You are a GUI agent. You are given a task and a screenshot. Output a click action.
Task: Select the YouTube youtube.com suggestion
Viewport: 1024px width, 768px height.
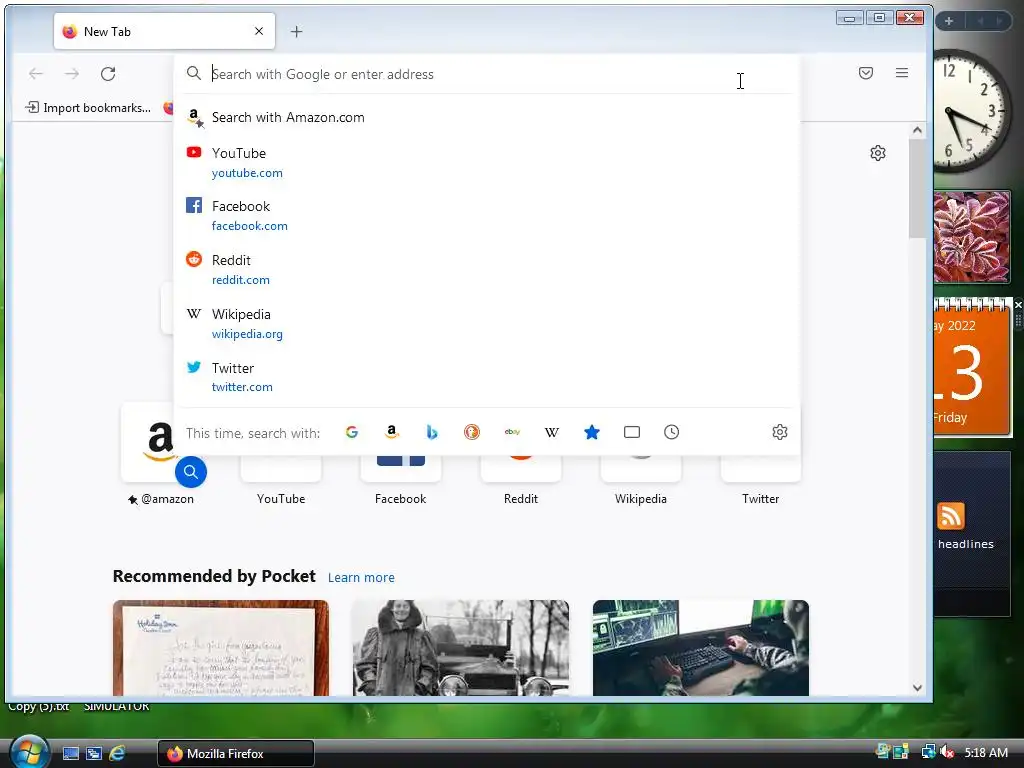(x=487, y=163)
